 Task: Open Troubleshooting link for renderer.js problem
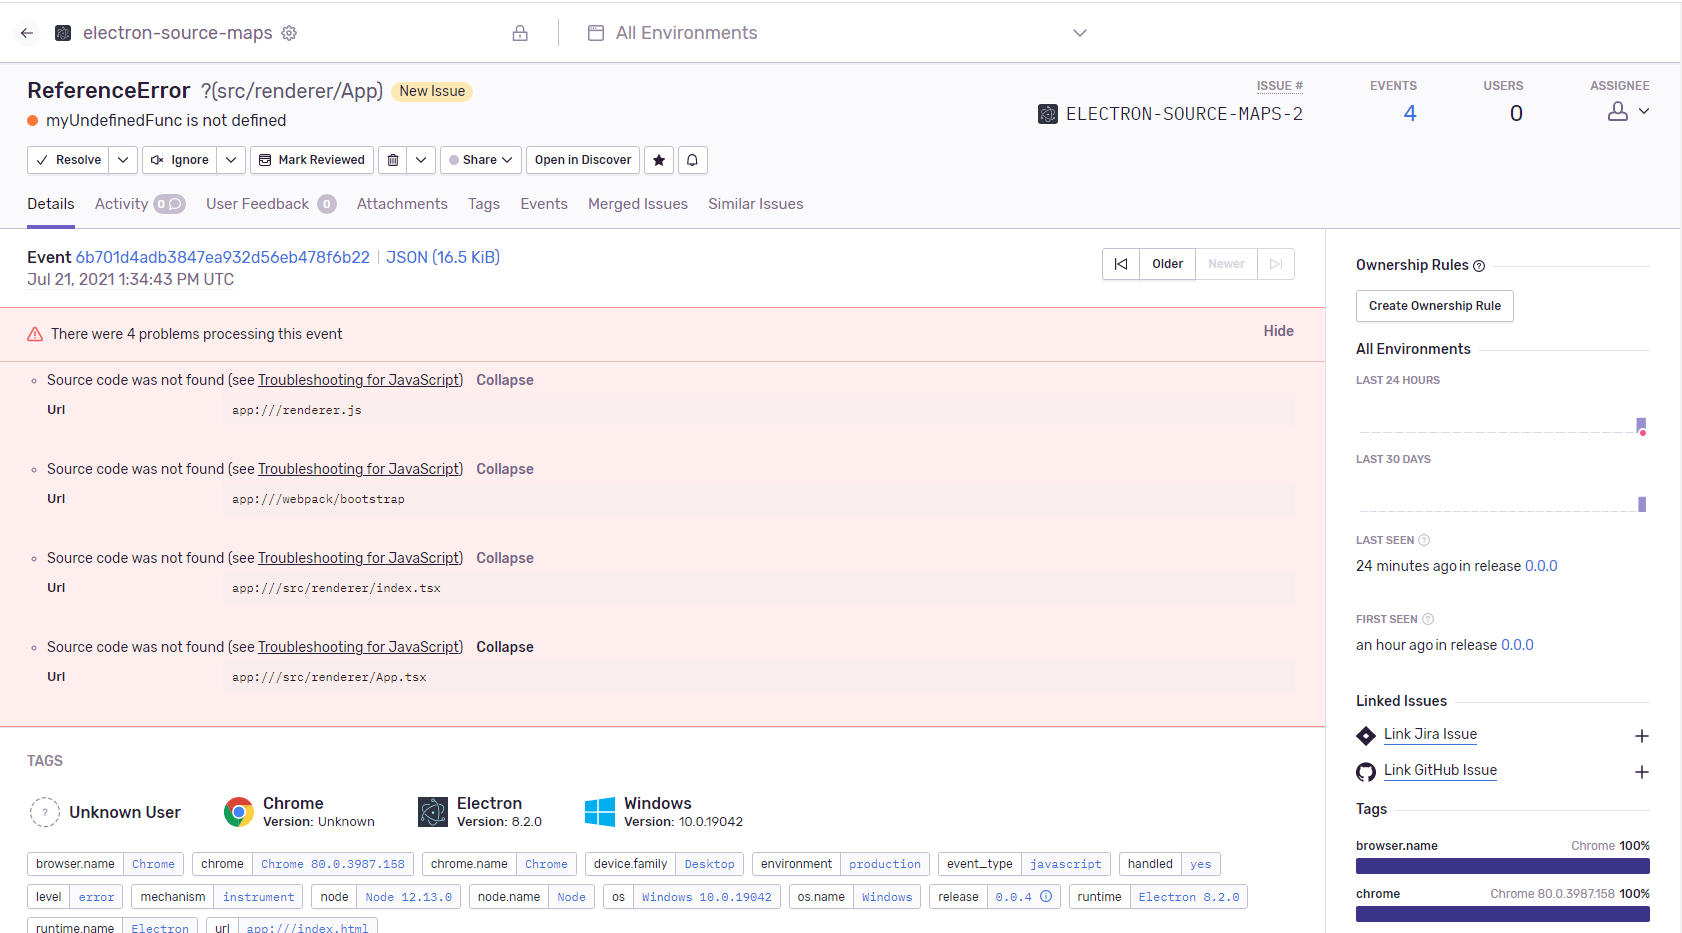point(359,380)
